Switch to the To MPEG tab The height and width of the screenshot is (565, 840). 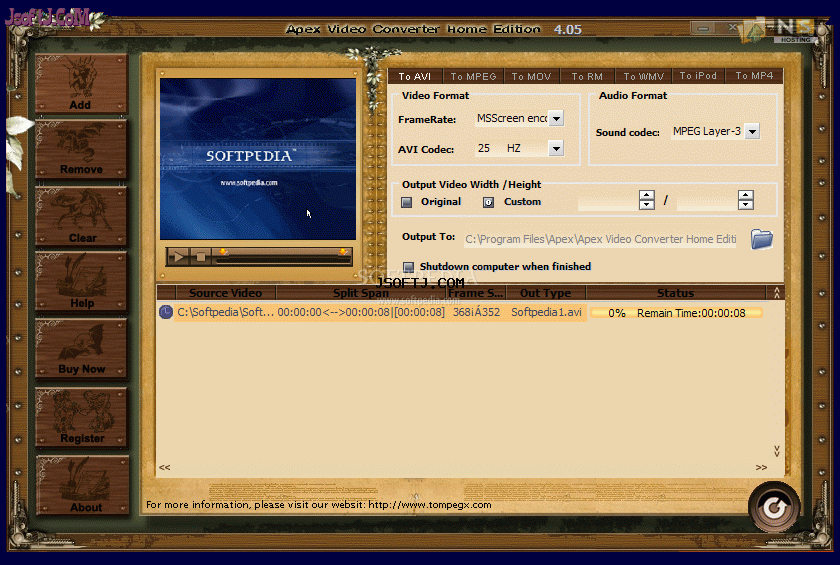(x=473, y=76)
